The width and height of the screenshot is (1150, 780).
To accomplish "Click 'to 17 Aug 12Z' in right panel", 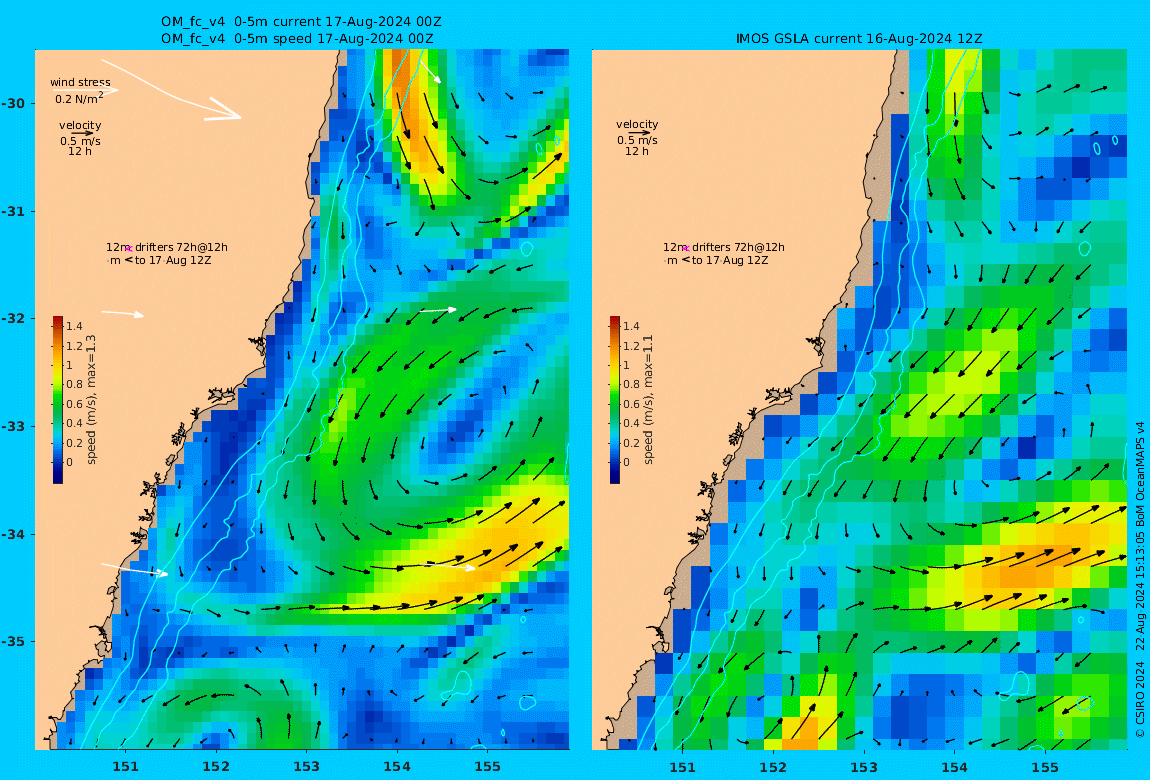I will click(730, 260).
